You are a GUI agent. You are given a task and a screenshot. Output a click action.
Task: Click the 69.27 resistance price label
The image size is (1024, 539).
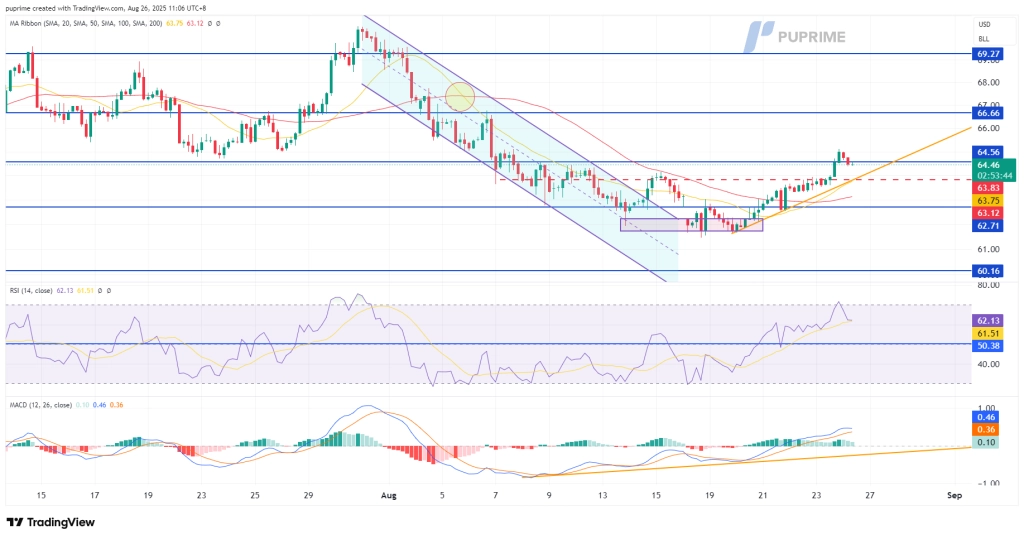989,54
